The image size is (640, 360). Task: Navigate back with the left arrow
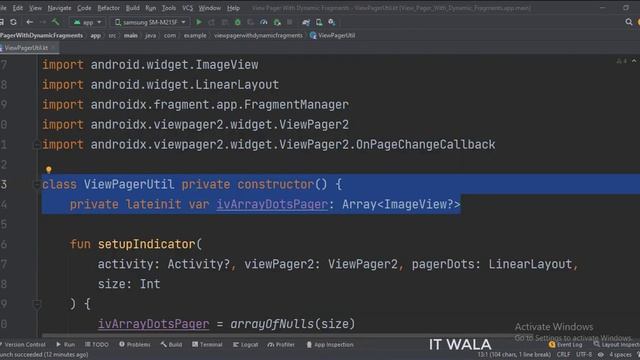tap(29, 22)
